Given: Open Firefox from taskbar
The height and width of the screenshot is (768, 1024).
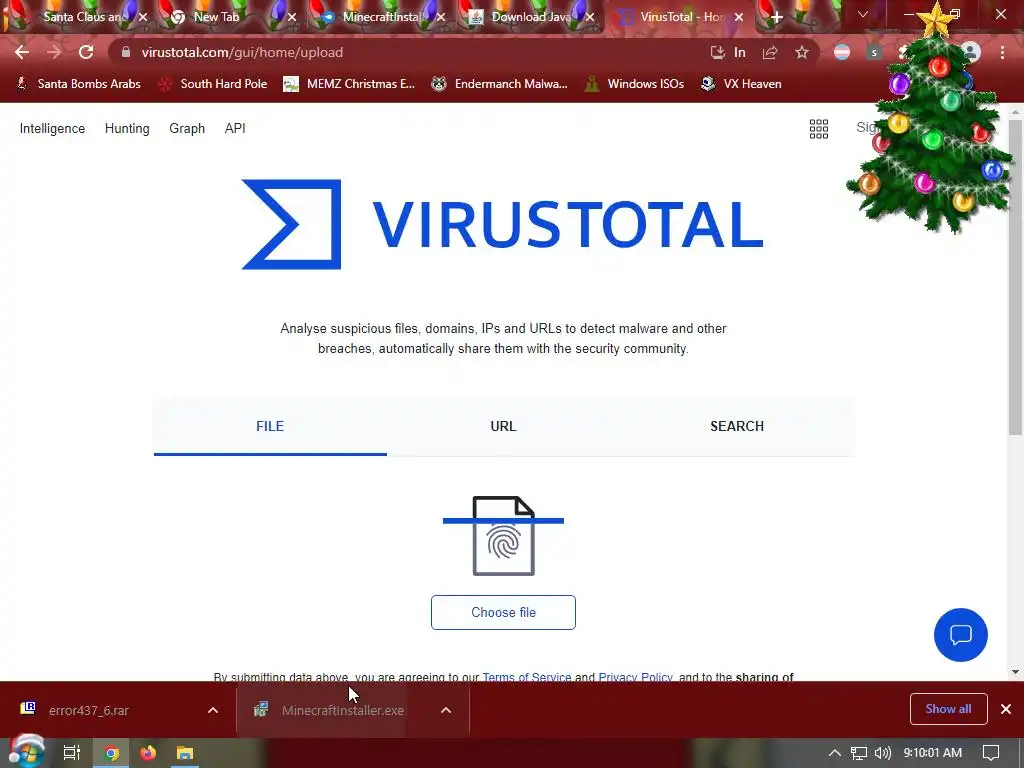Looking at the screenshot, I should (x=148, y=753).
